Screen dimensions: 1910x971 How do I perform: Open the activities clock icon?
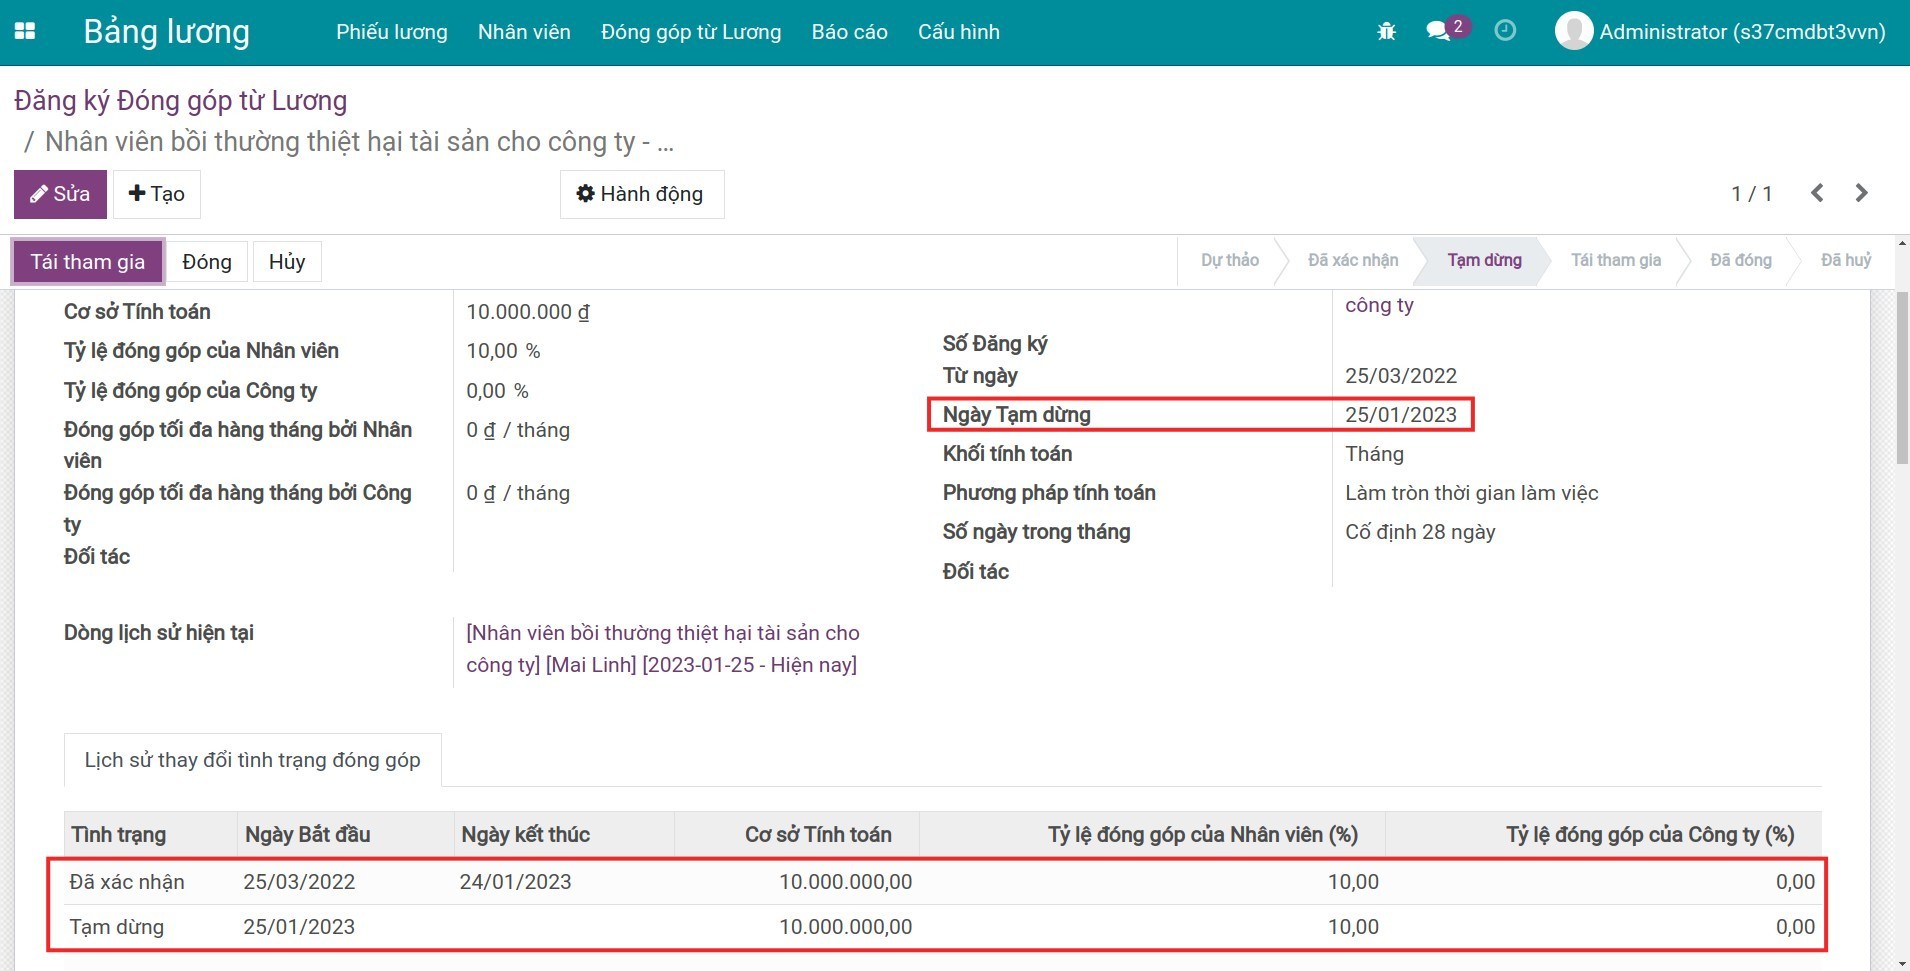tap(1504, 31)
